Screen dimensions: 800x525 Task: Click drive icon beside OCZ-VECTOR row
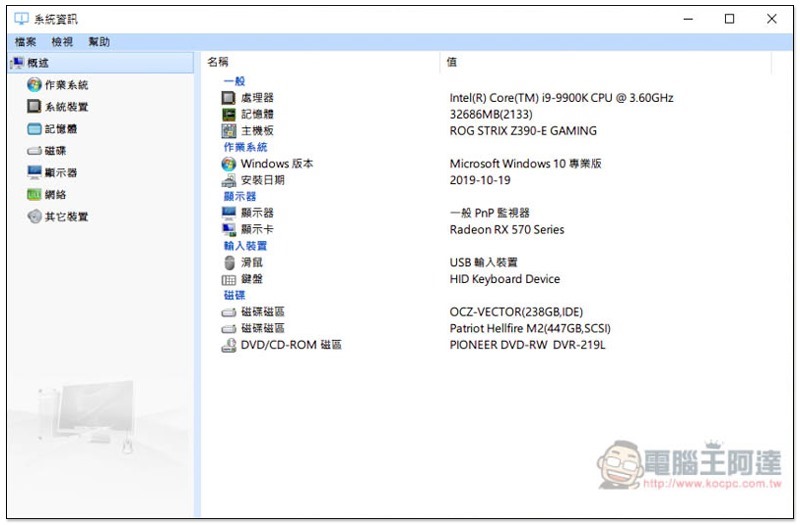pos(229,312)
